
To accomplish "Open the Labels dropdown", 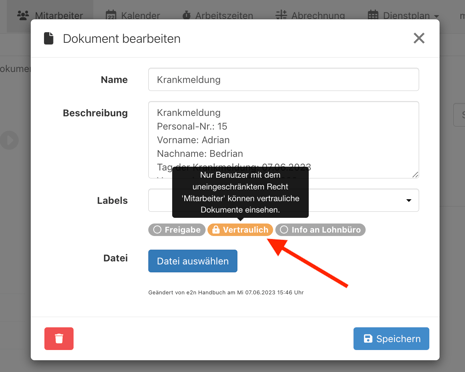I will click(x=409, y=200).
